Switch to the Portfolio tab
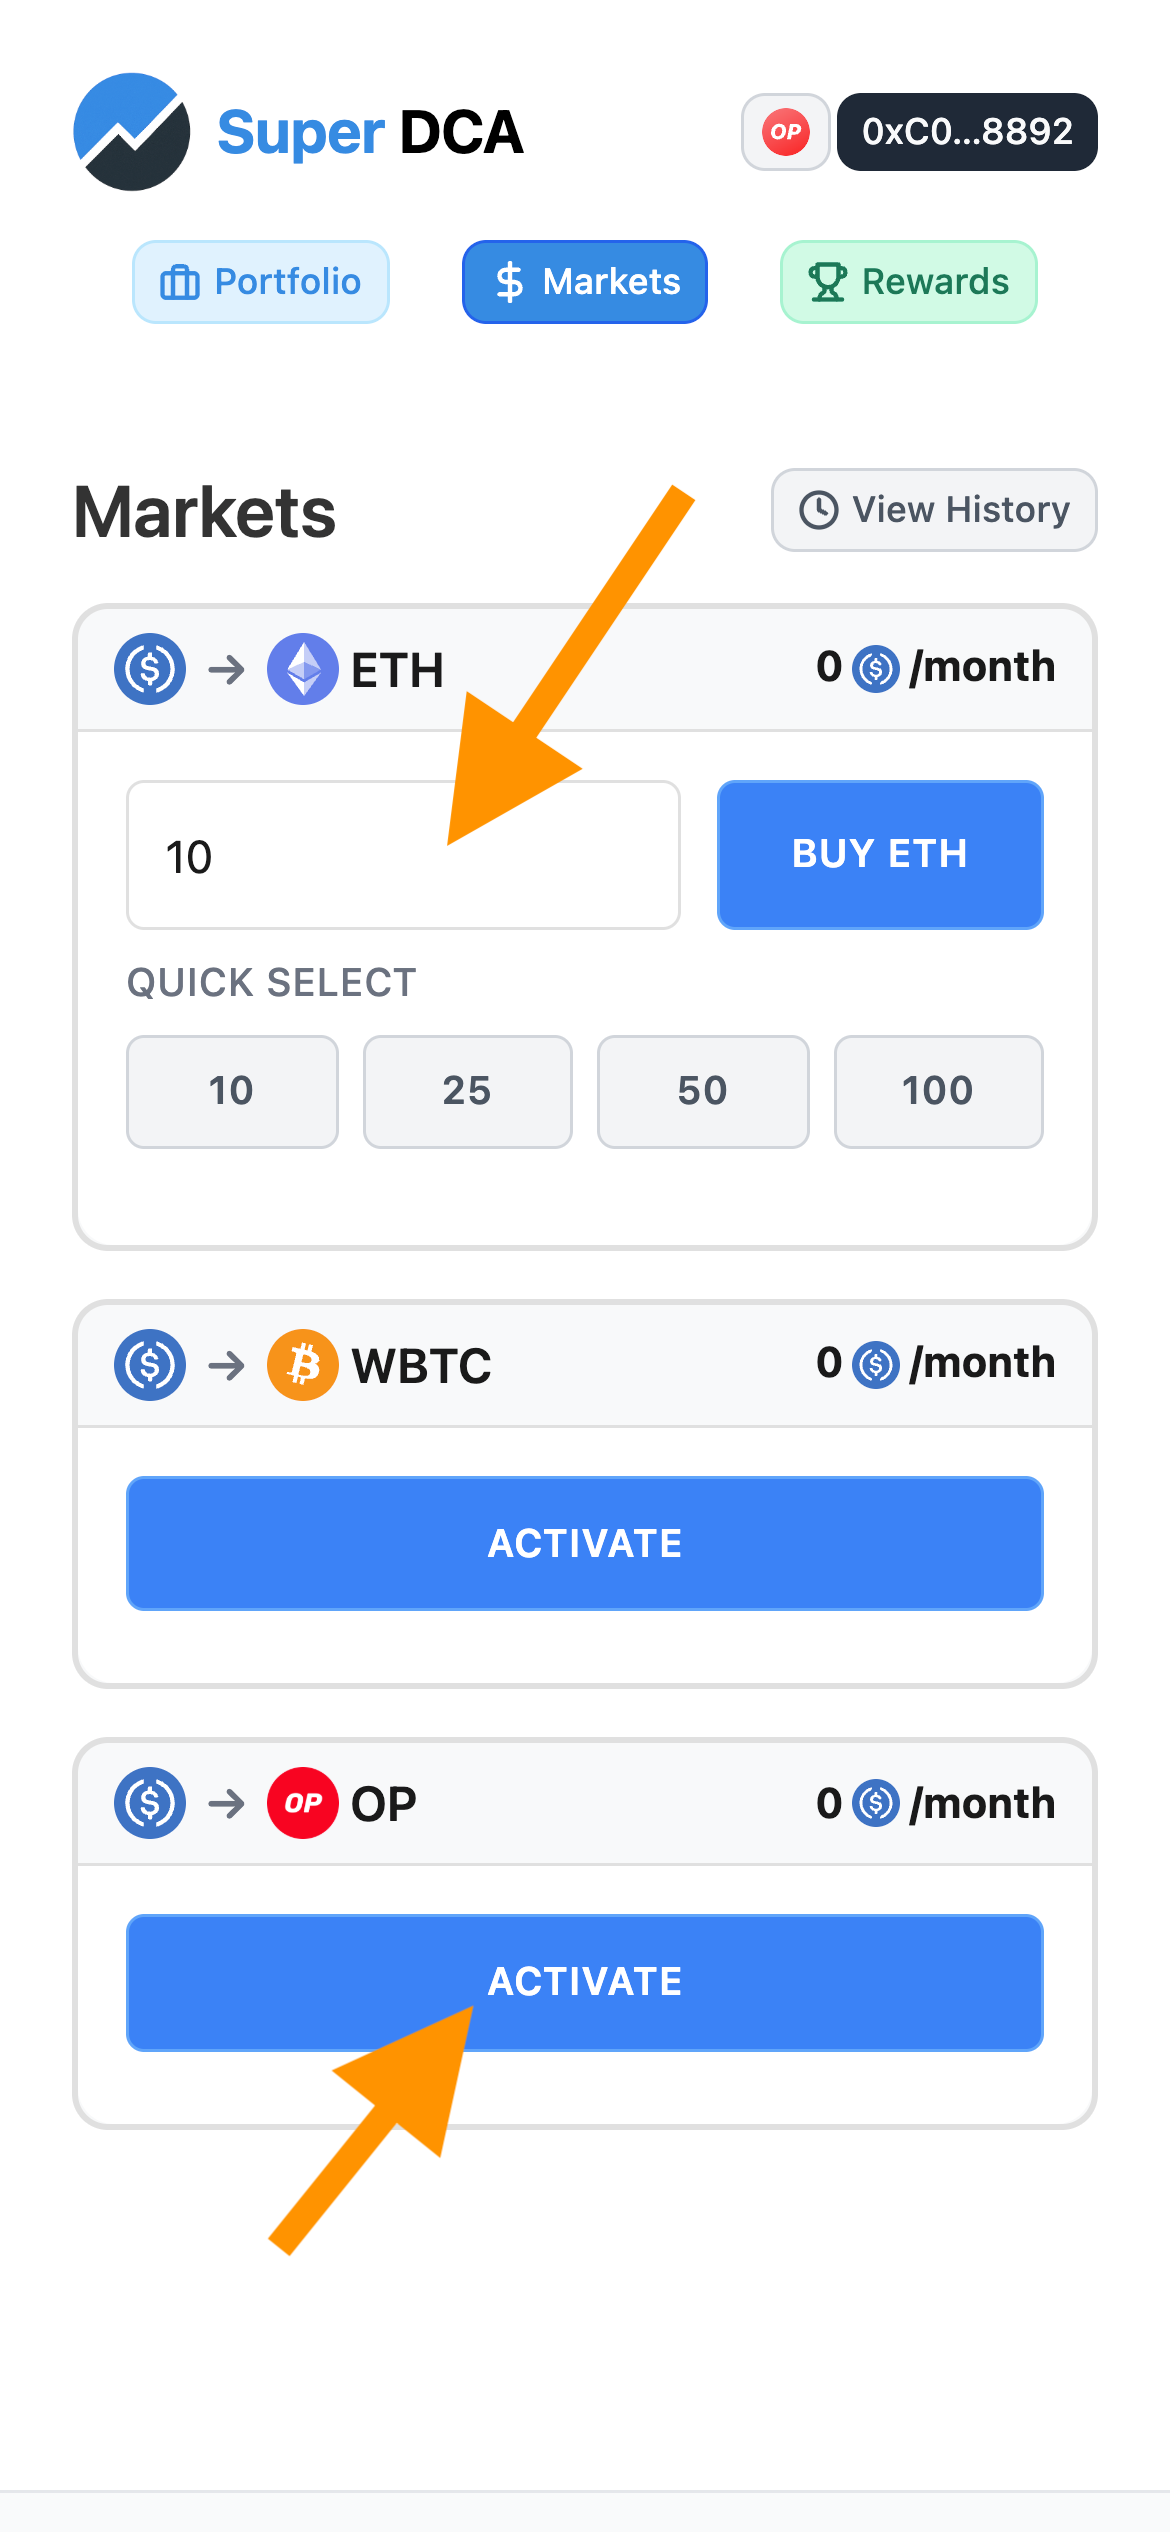The height and width of the screenshot is (2532, 1170). [260, 281]
